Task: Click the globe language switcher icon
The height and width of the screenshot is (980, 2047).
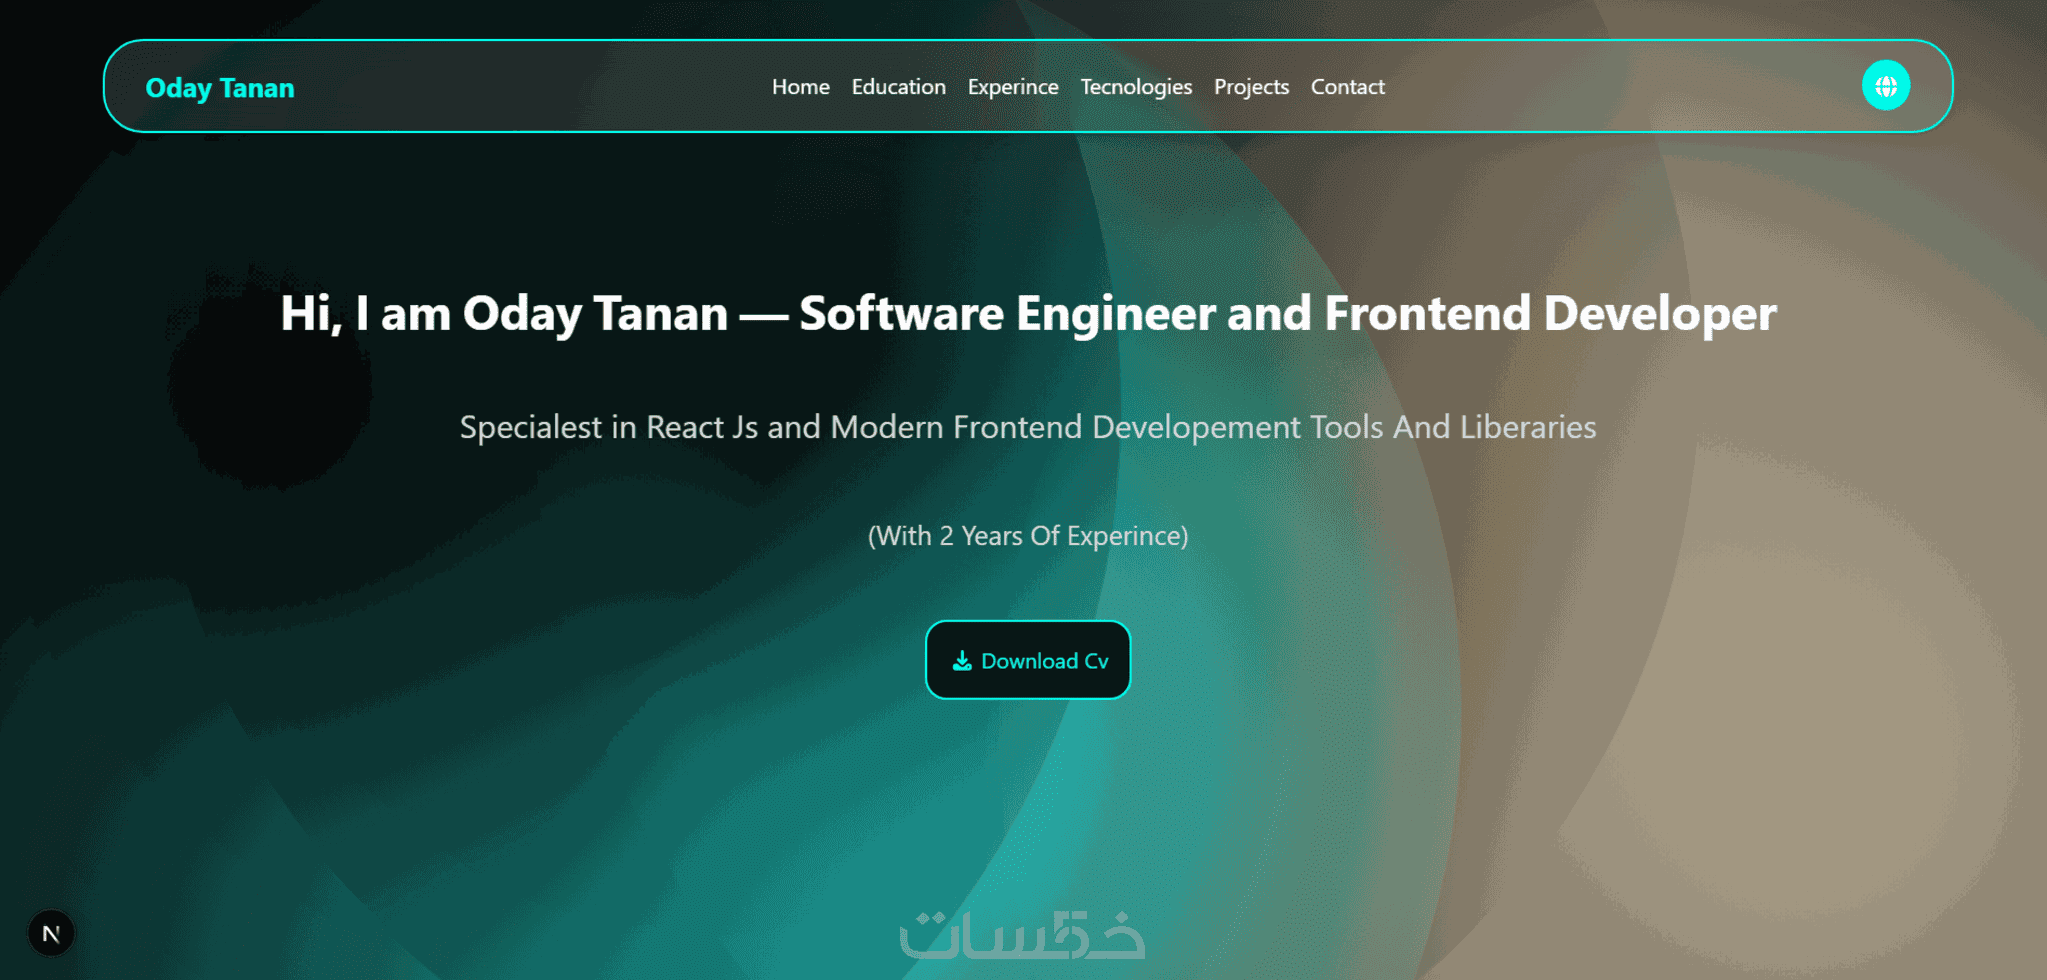Action: [x=1885, y=86]
